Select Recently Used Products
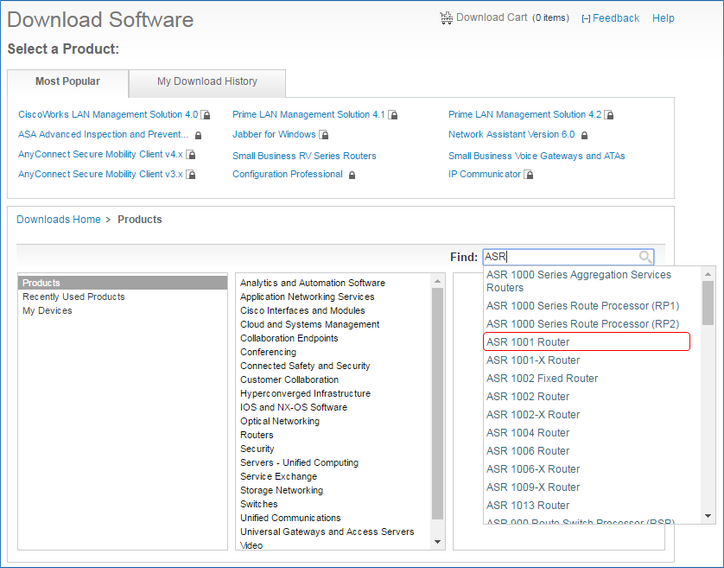The width and height of the screenshot is (724, 568). (x=73, y=296)
